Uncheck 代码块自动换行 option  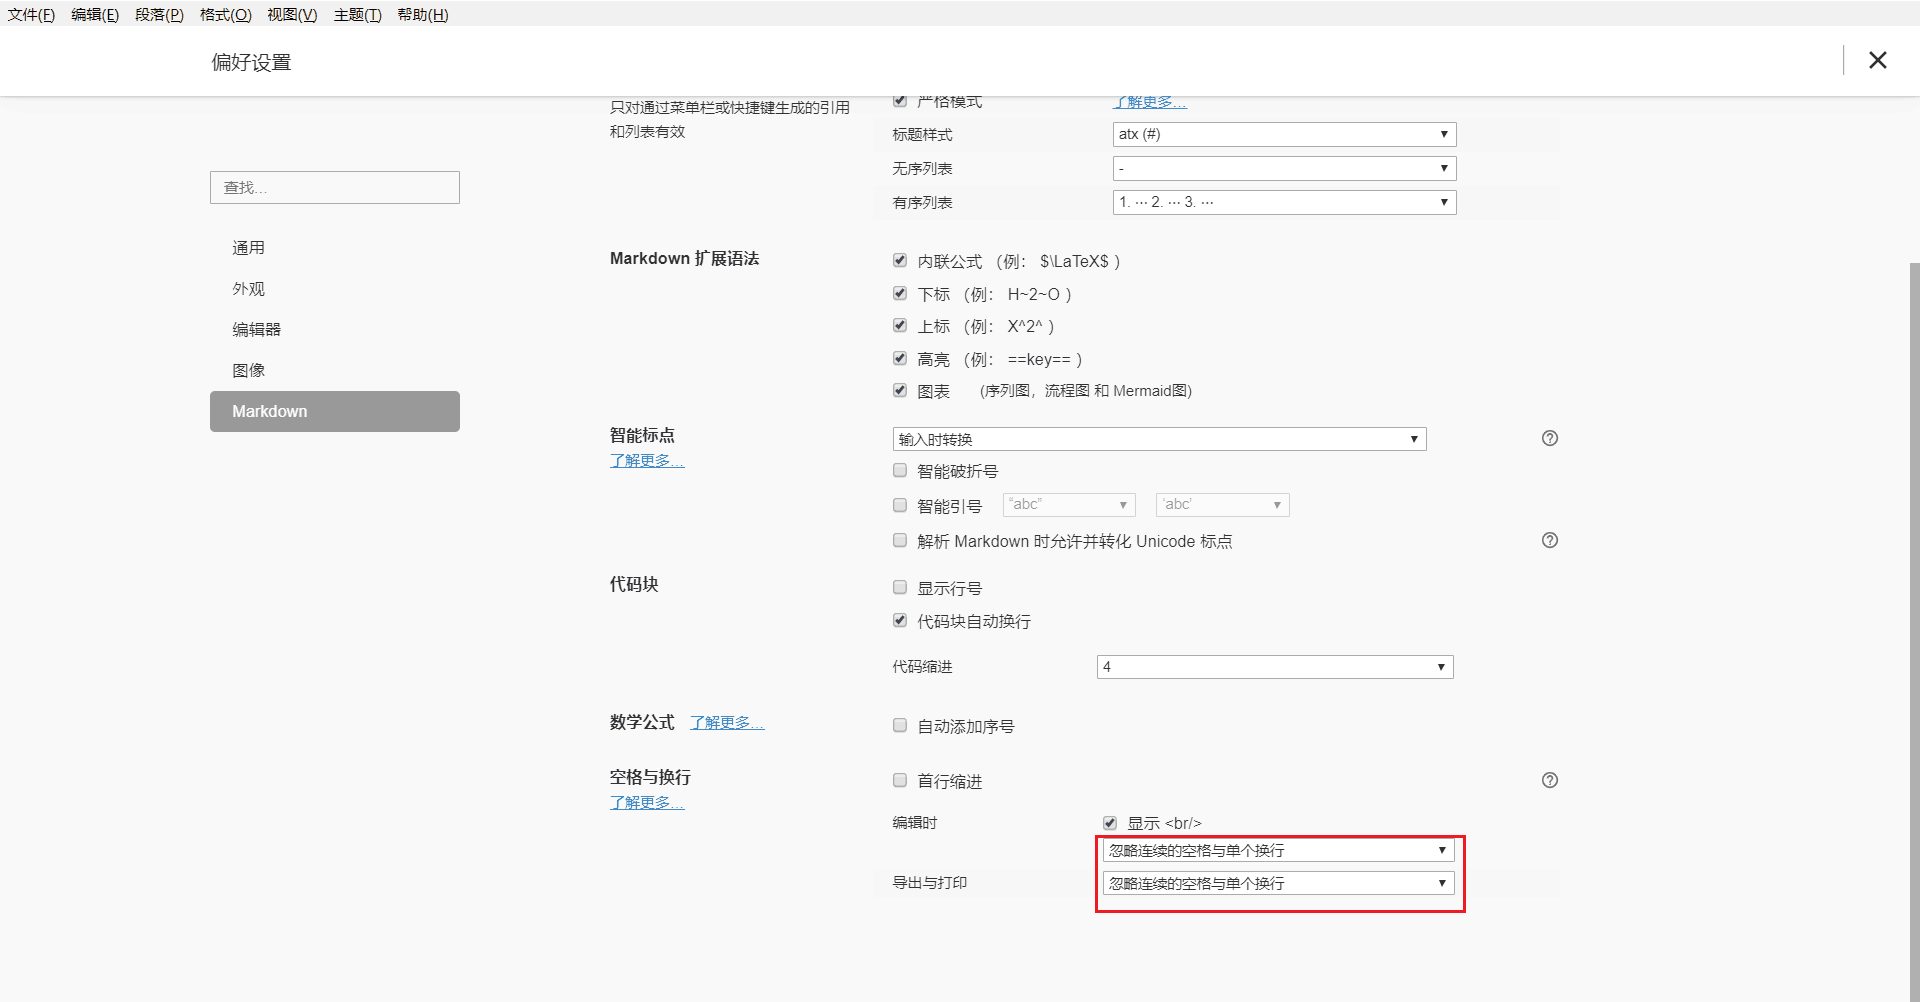point(900,621)
